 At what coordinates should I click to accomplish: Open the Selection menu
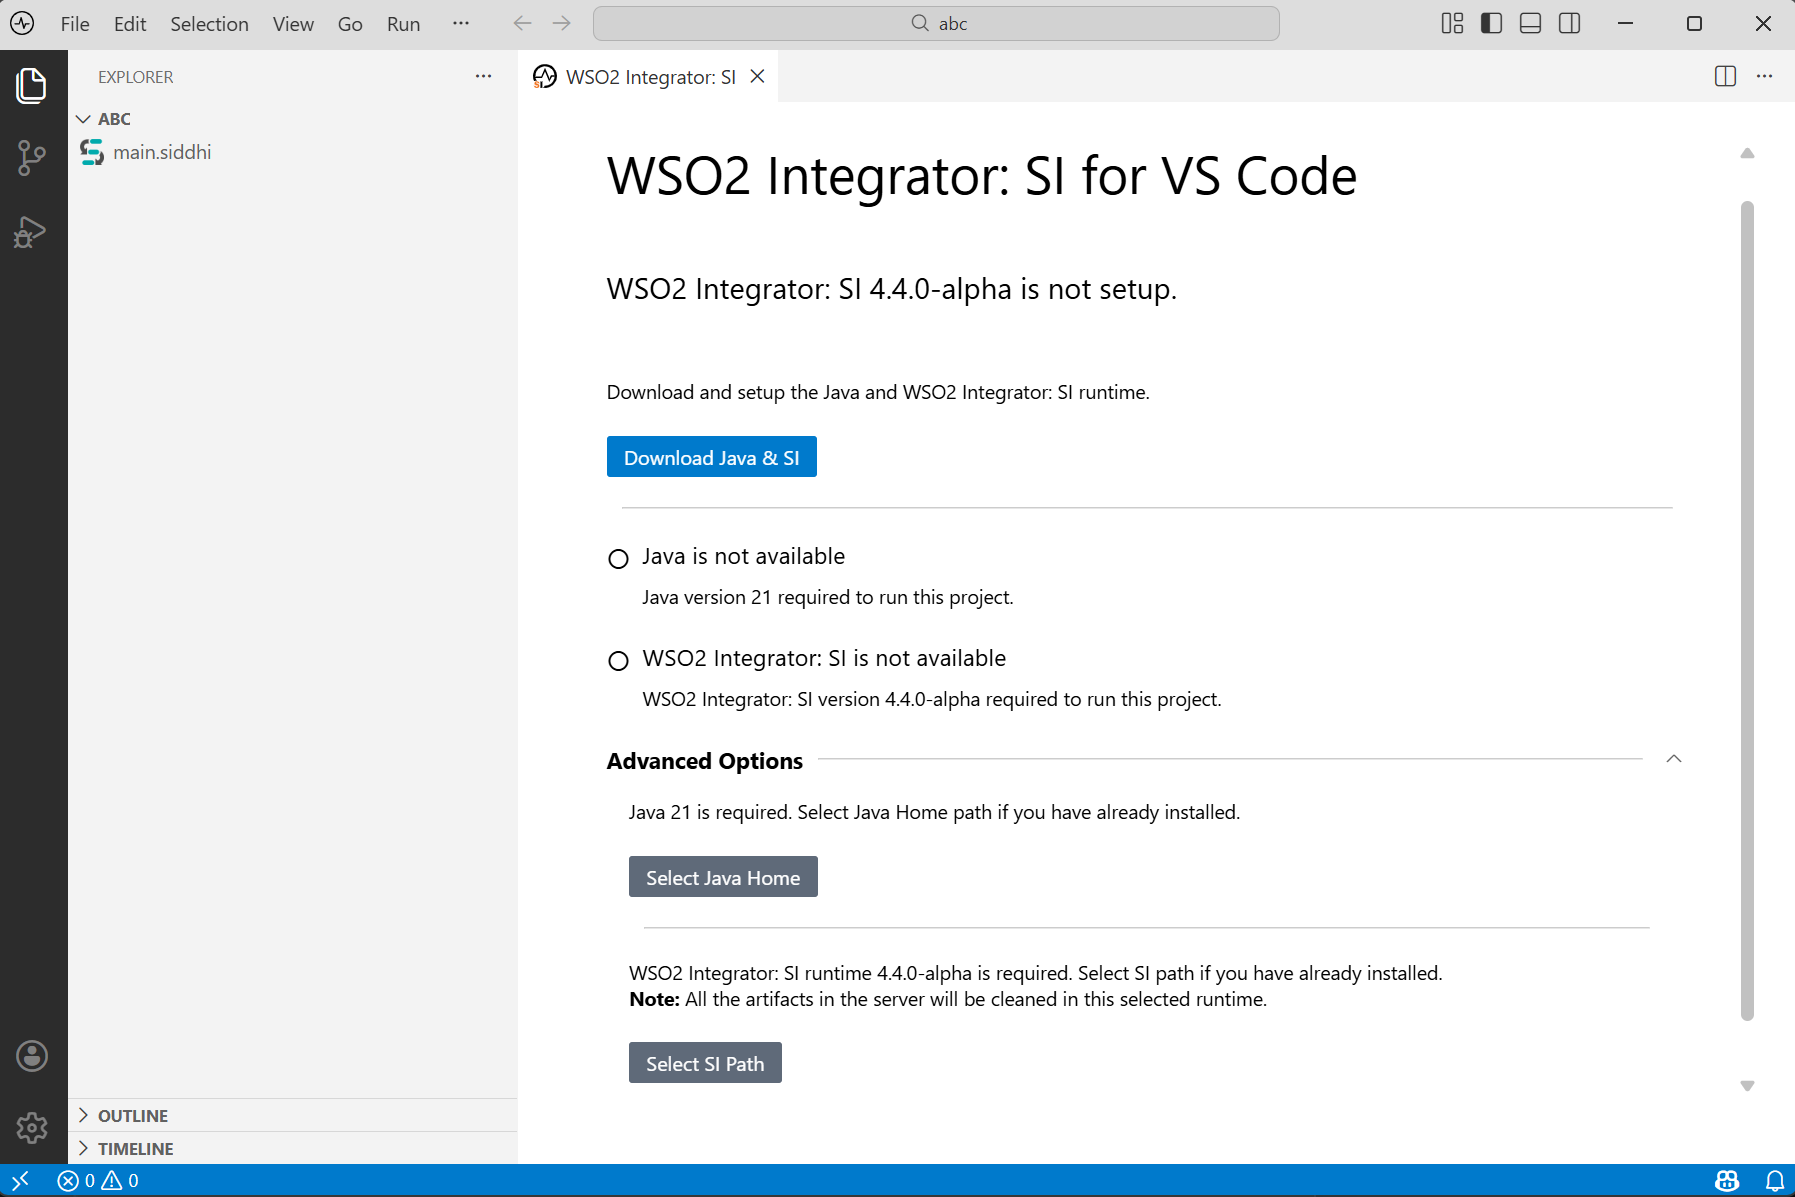point(209,24)
